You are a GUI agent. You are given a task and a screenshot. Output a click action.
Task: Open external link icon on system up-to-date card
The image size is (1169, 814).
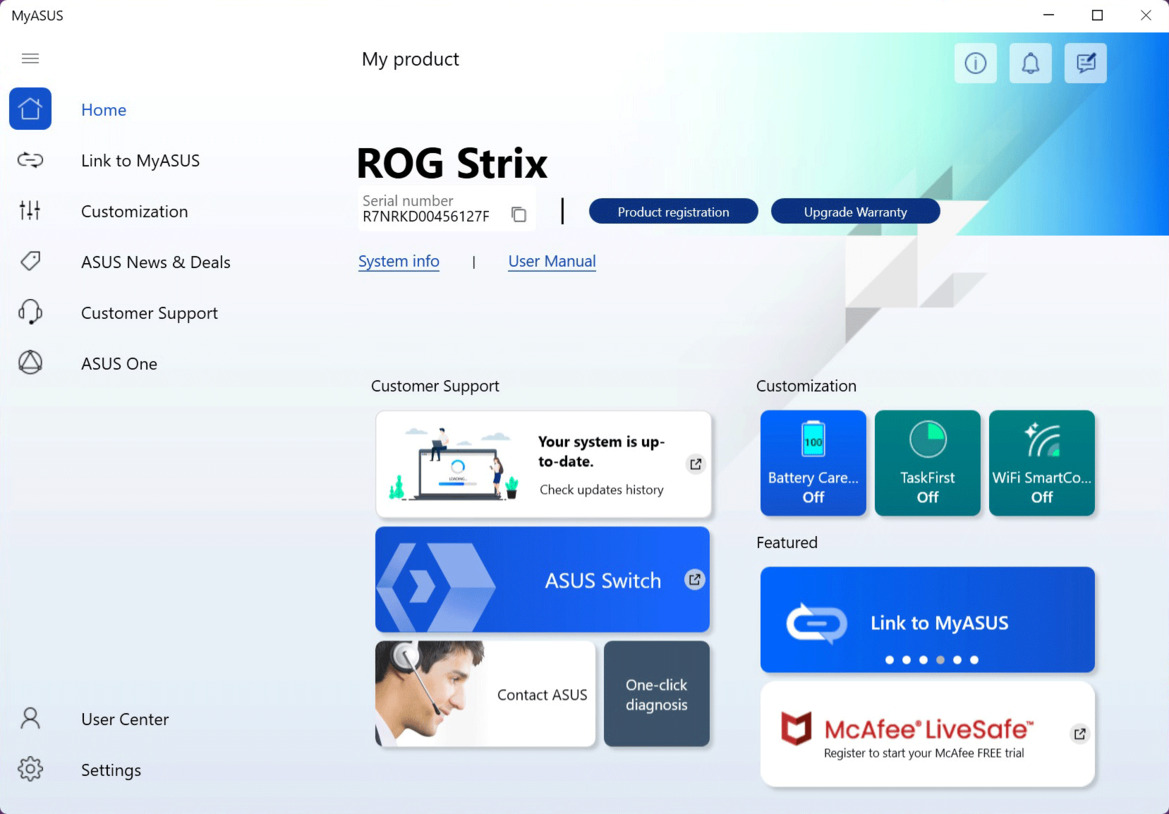(x=696, y=464)
